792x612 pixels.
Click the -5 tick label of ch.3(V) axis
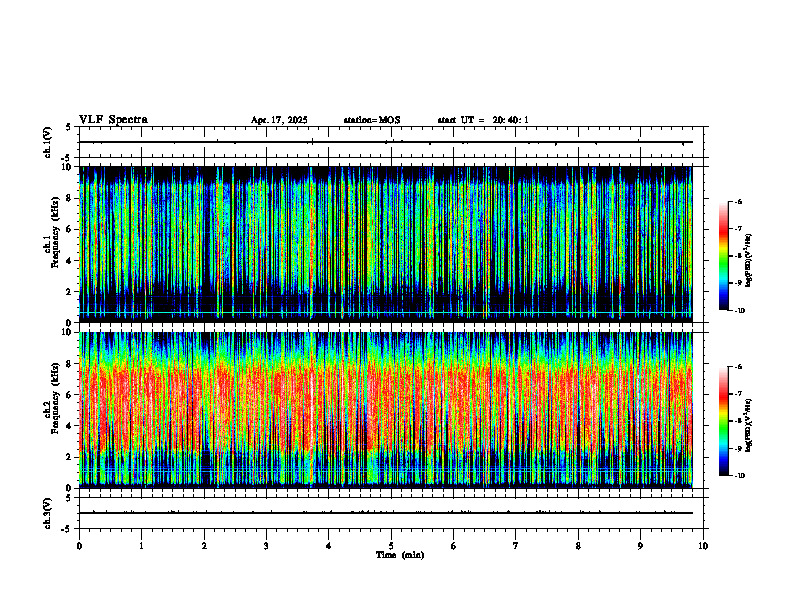(x=68, y=529)
